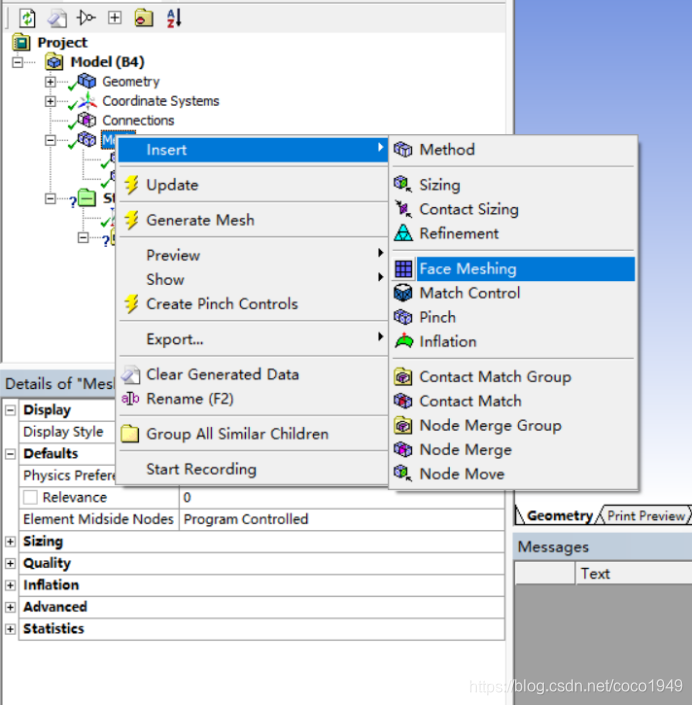
Task: Click the Coordinate Systems axes icon
Action: (87, 101)
